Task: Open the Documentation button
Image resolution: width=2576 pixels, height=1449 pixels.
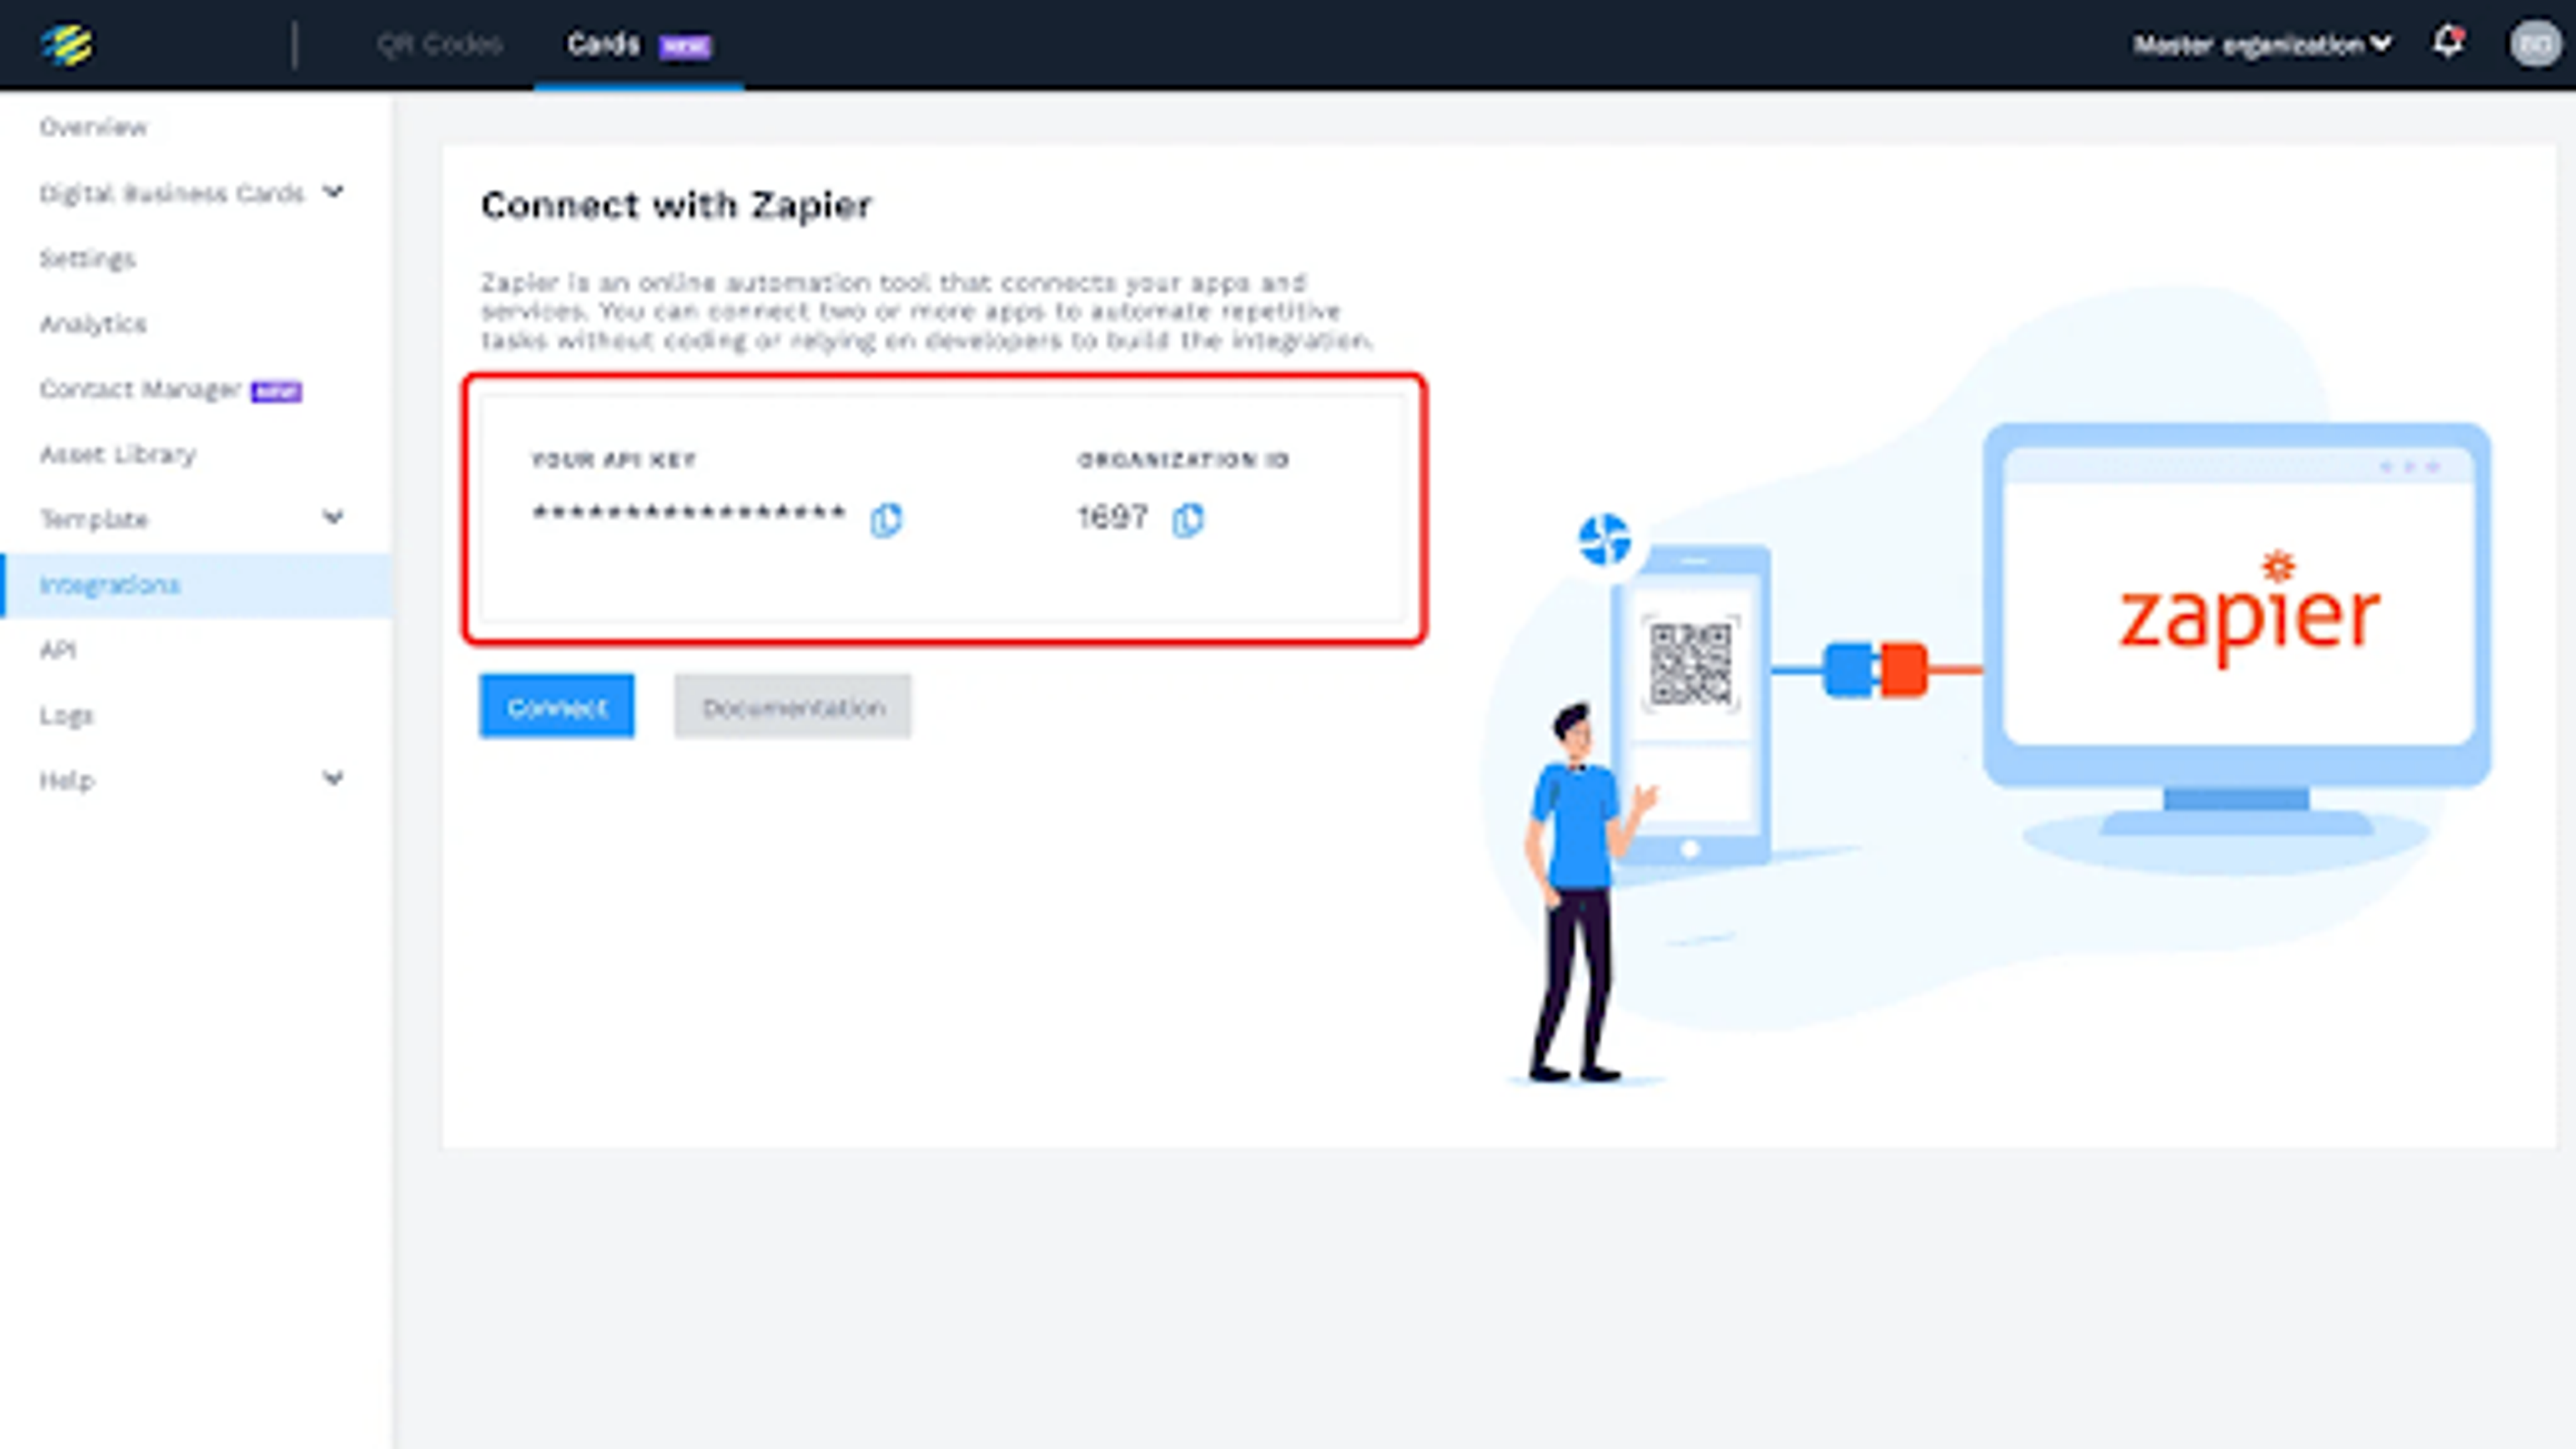Action: pyautogui.click(x=792, y=706)
